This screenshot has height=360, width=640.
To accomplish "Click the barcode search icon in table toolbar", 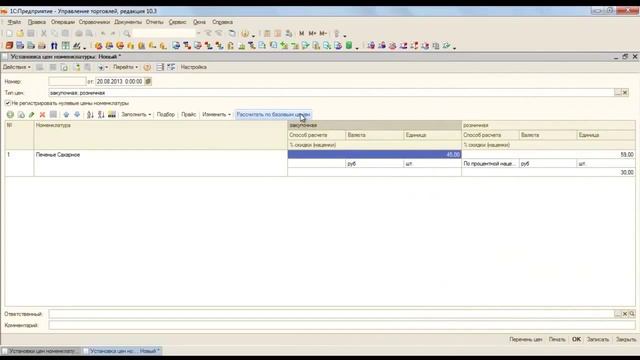I will click(x=112, y=115).
